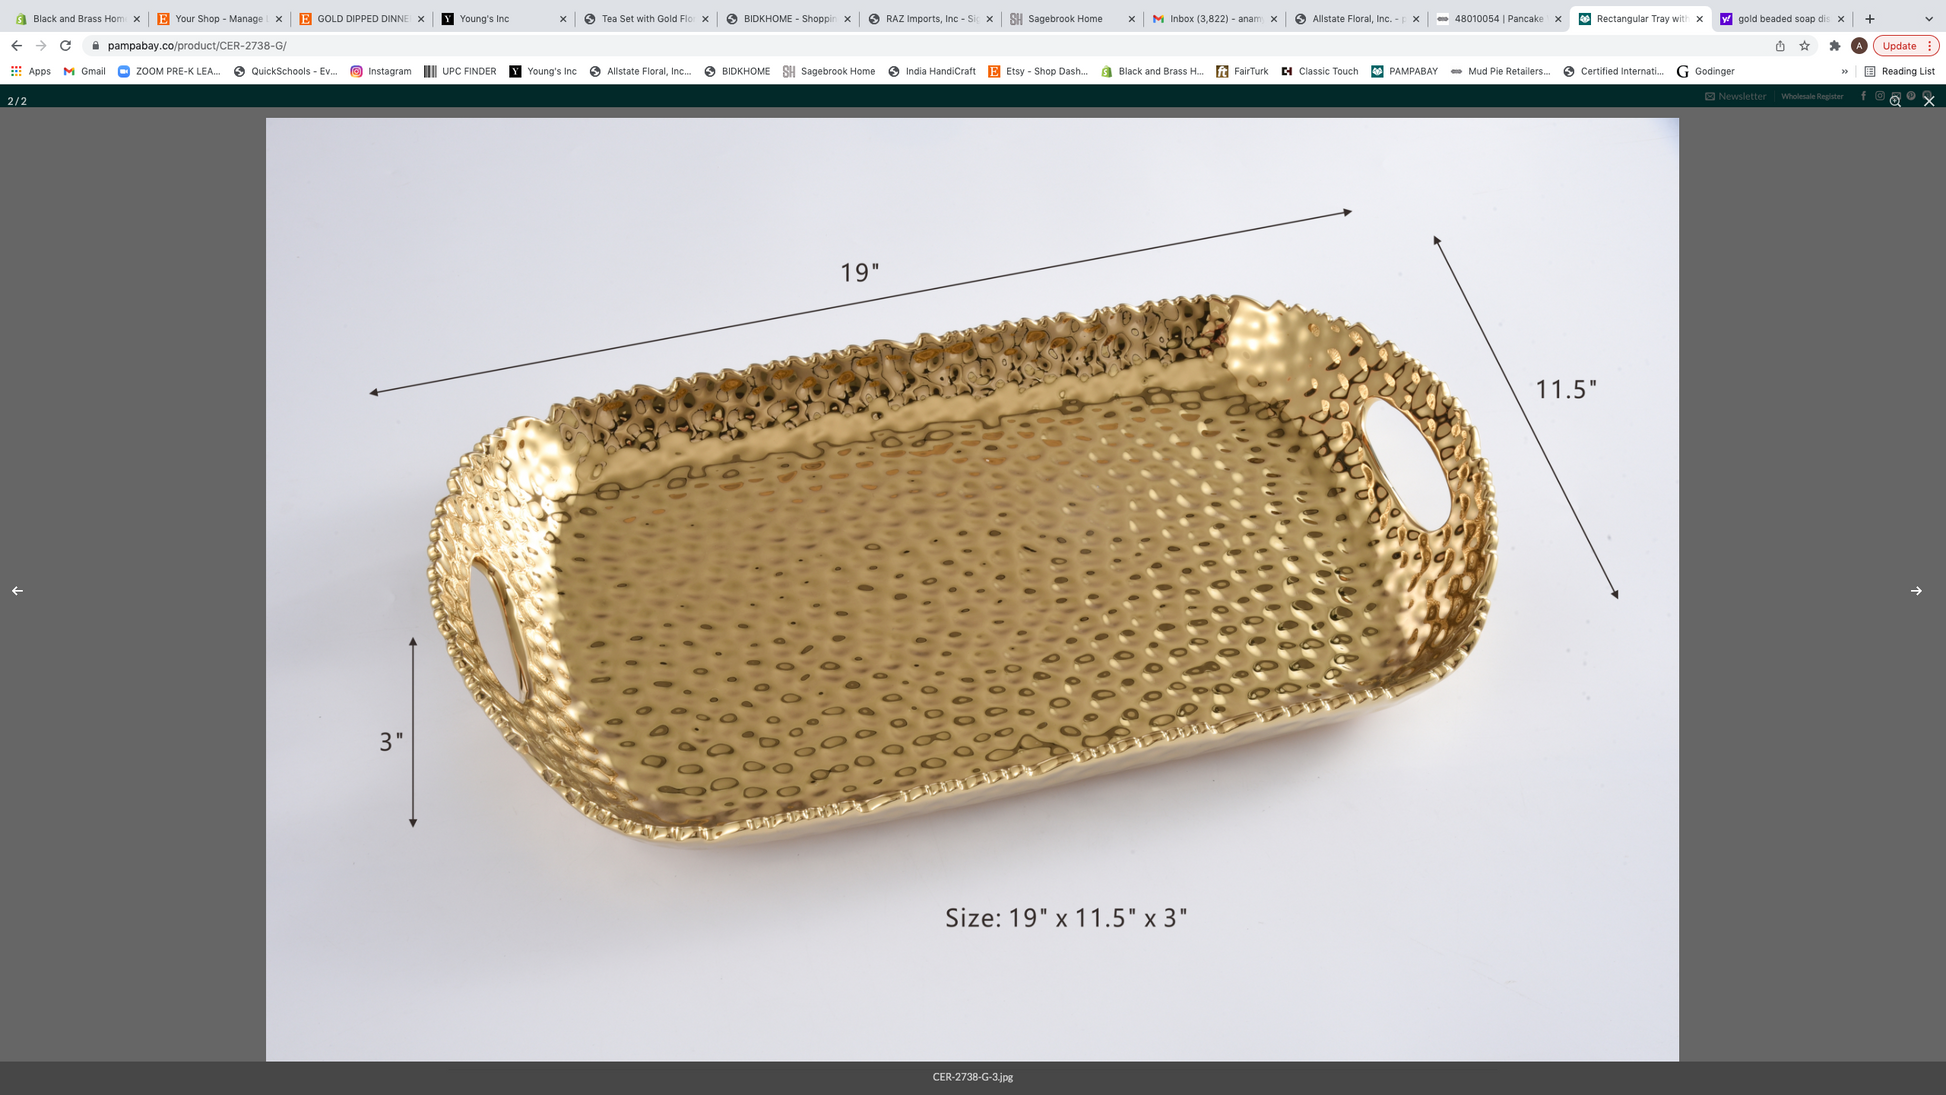
Task: Bookmark this page with the star icon
Action: tap(1804, 46)
